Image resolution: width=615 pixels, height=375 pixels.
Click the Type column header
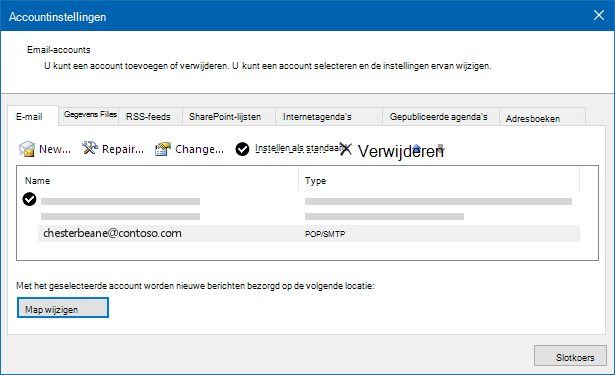315,181
